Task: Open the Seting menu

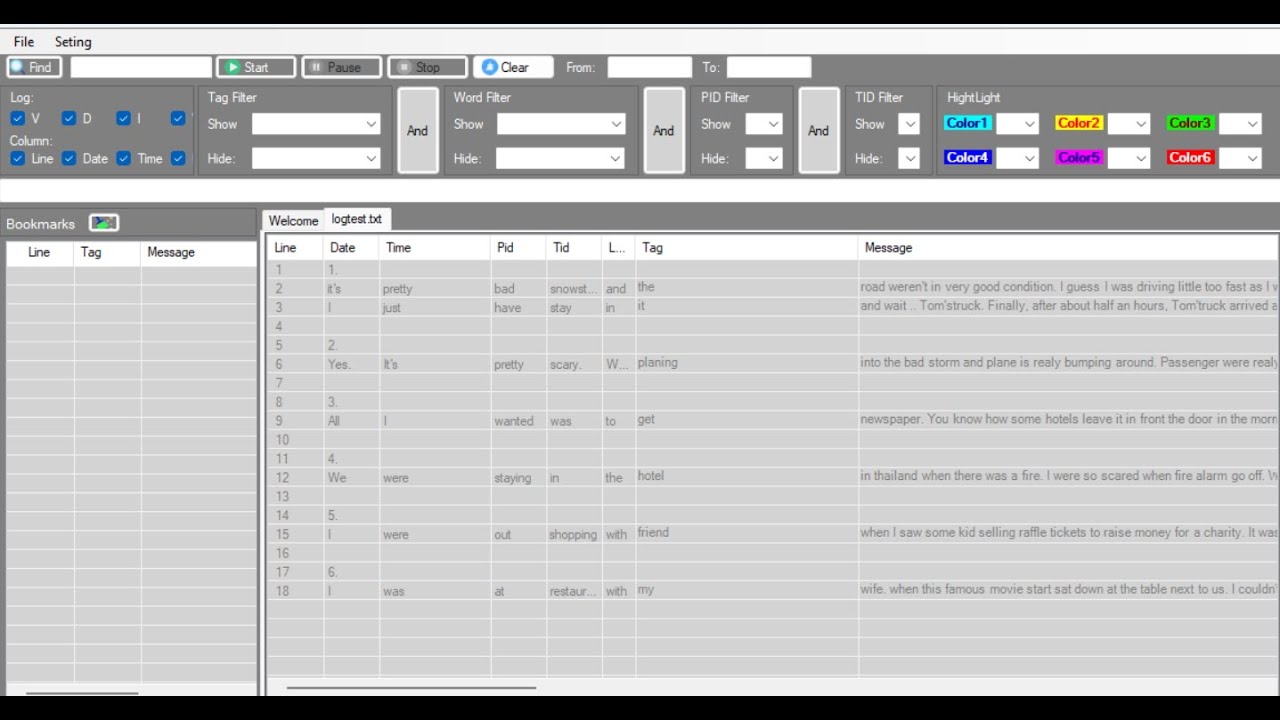Action: [73, 41]
